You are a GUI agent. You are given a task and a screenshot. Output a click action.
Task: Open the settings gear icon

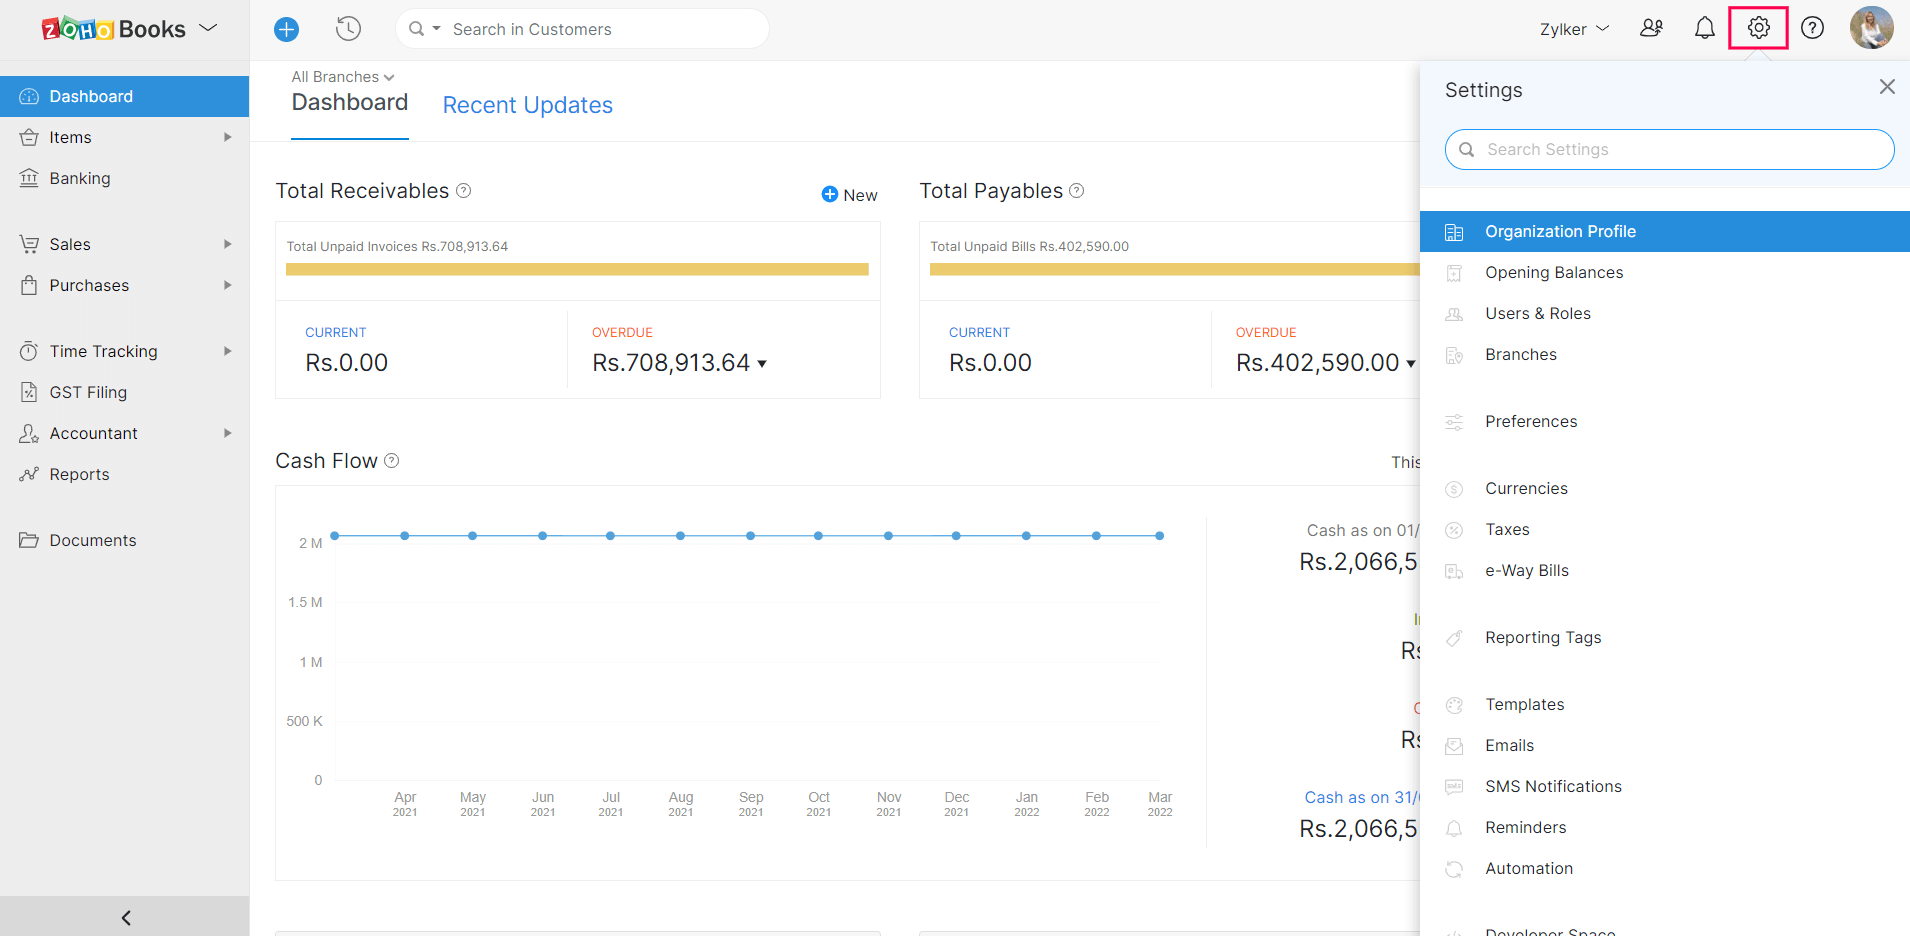(1758, 28)
